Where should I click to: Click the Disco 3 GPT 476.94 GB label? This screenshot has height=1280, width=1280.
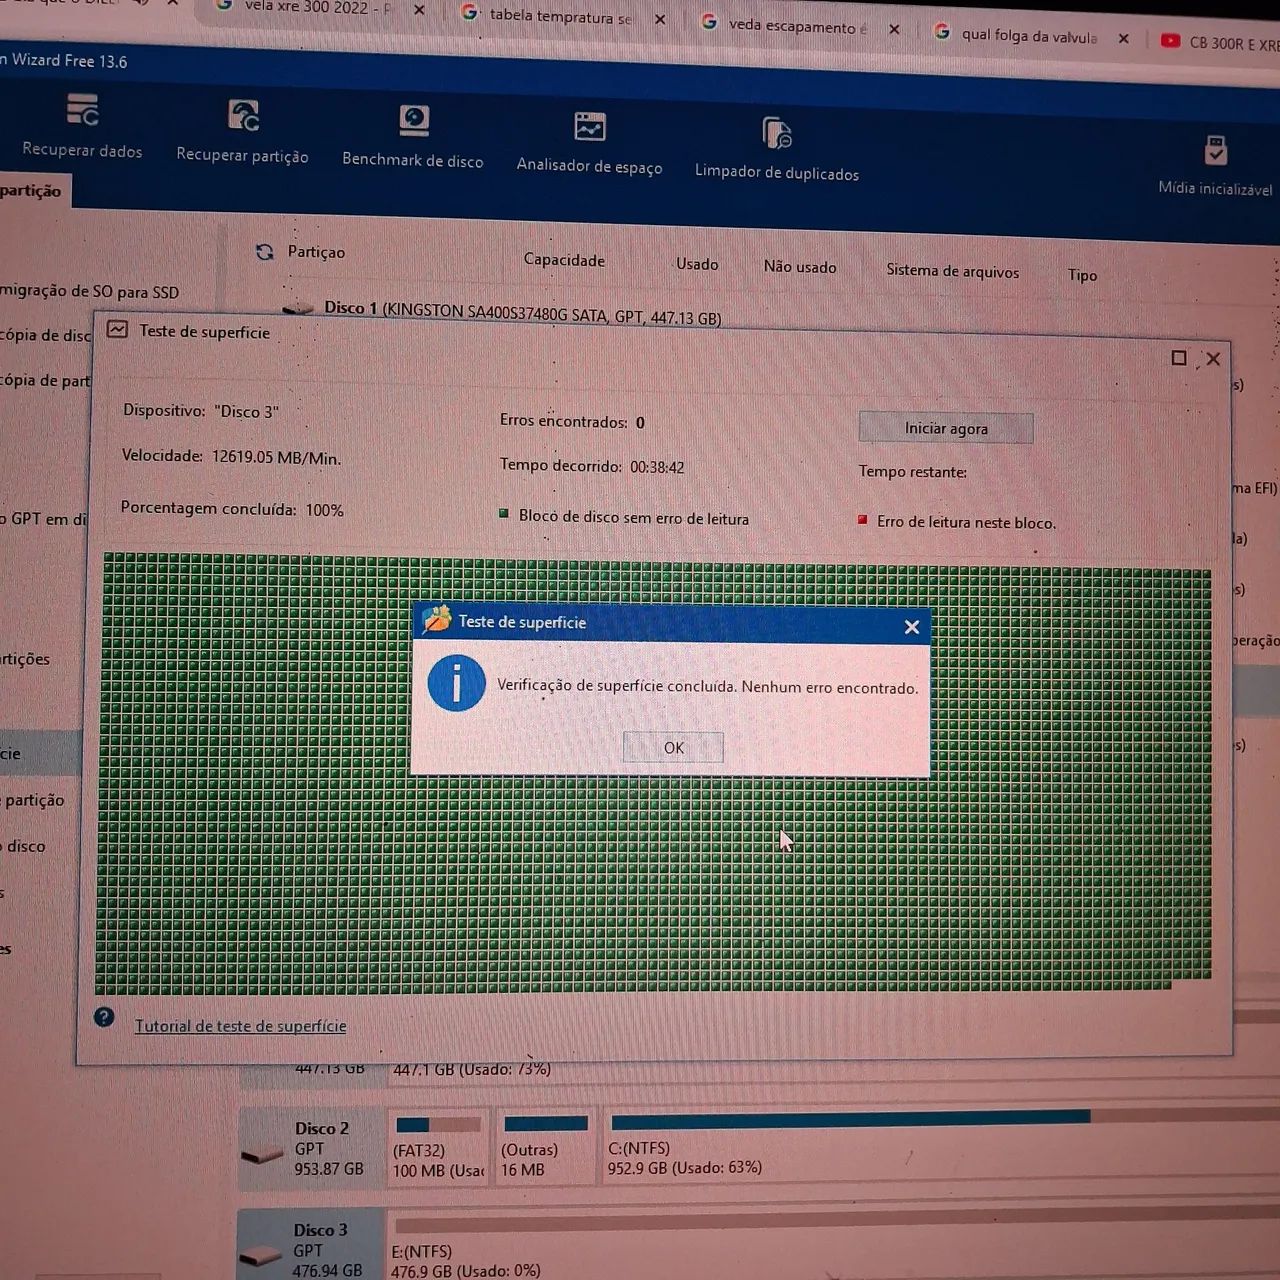(327, 1250)
